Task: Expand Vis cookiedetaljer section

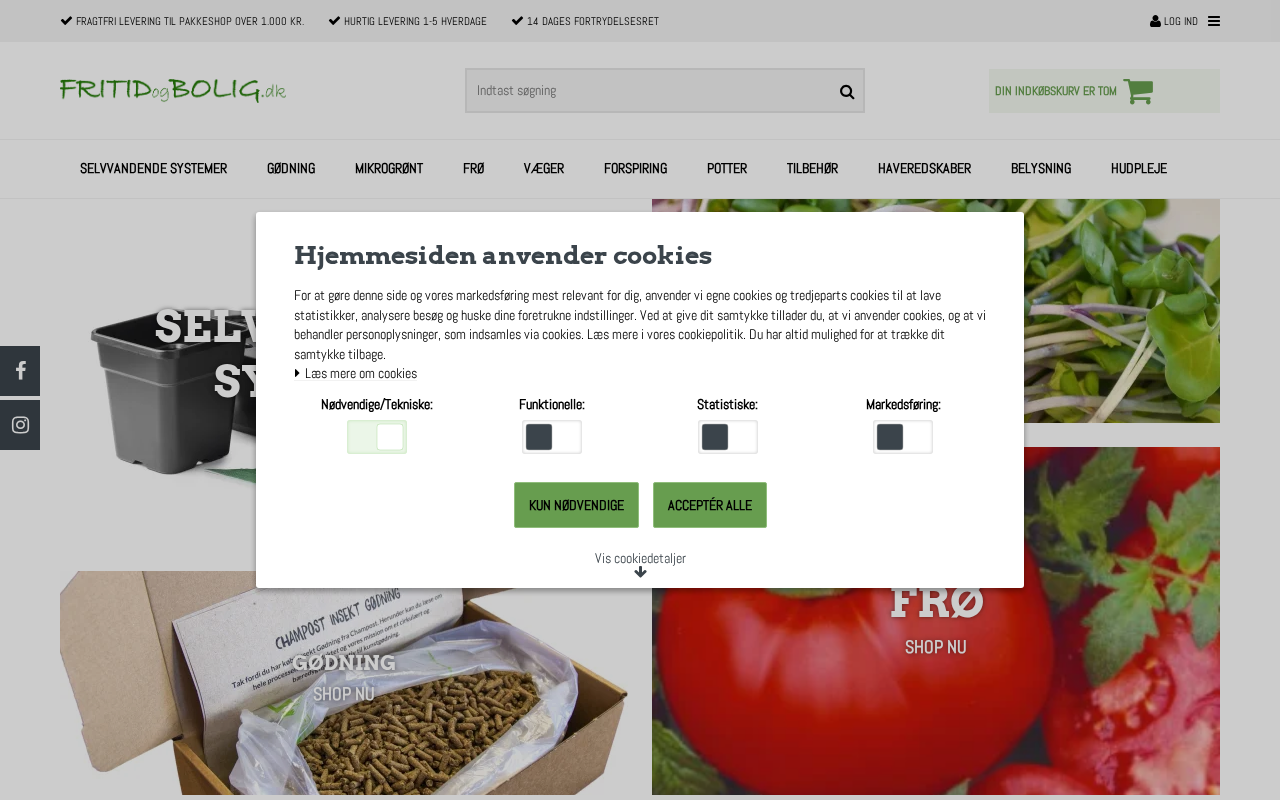Action: click(640, 558)
